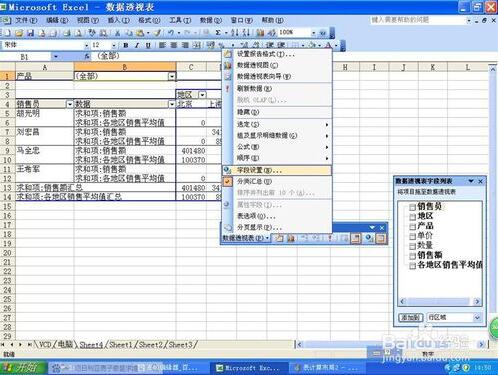This screenshot has height=375, width=498.
Task: Select 产品 field in field list
Action: coord(425,226)
